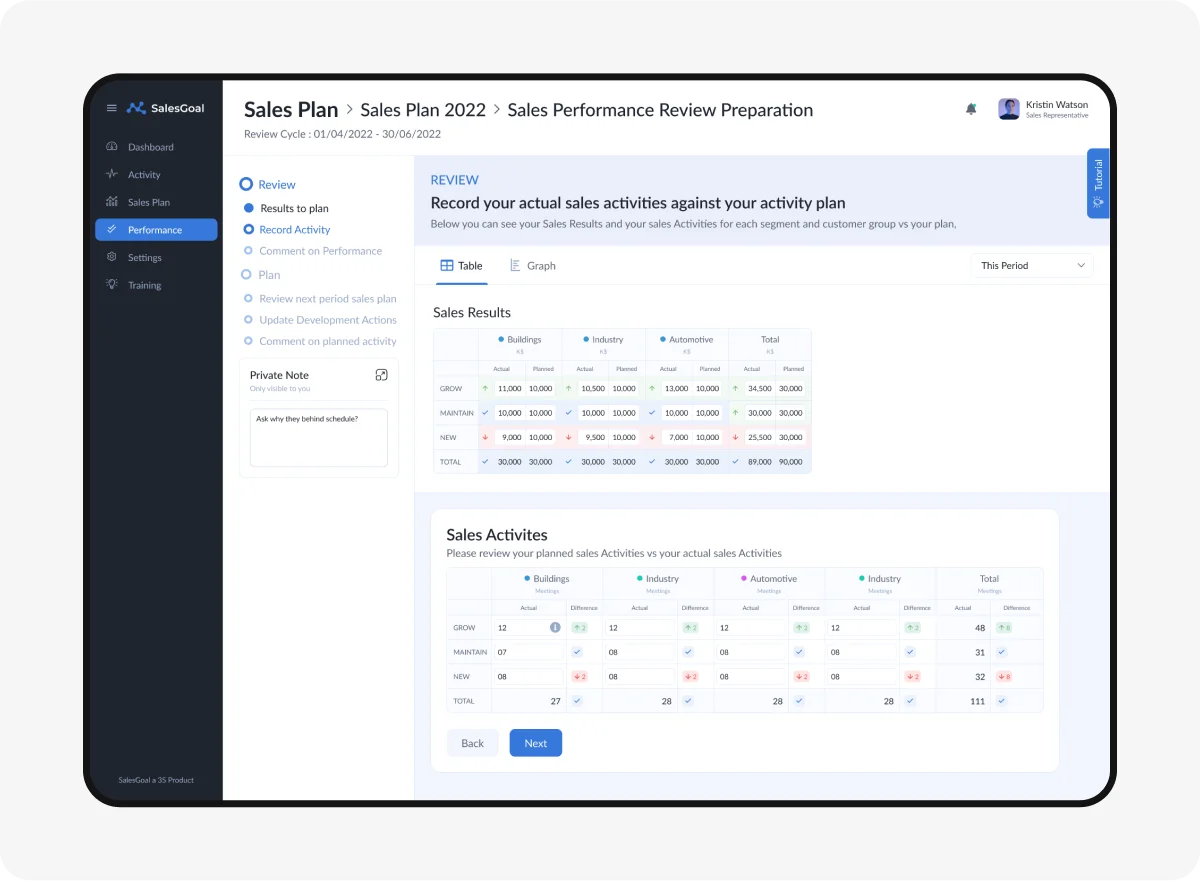Click the Next button
The width and height of the screenshot is (1200, 881).
535,743
